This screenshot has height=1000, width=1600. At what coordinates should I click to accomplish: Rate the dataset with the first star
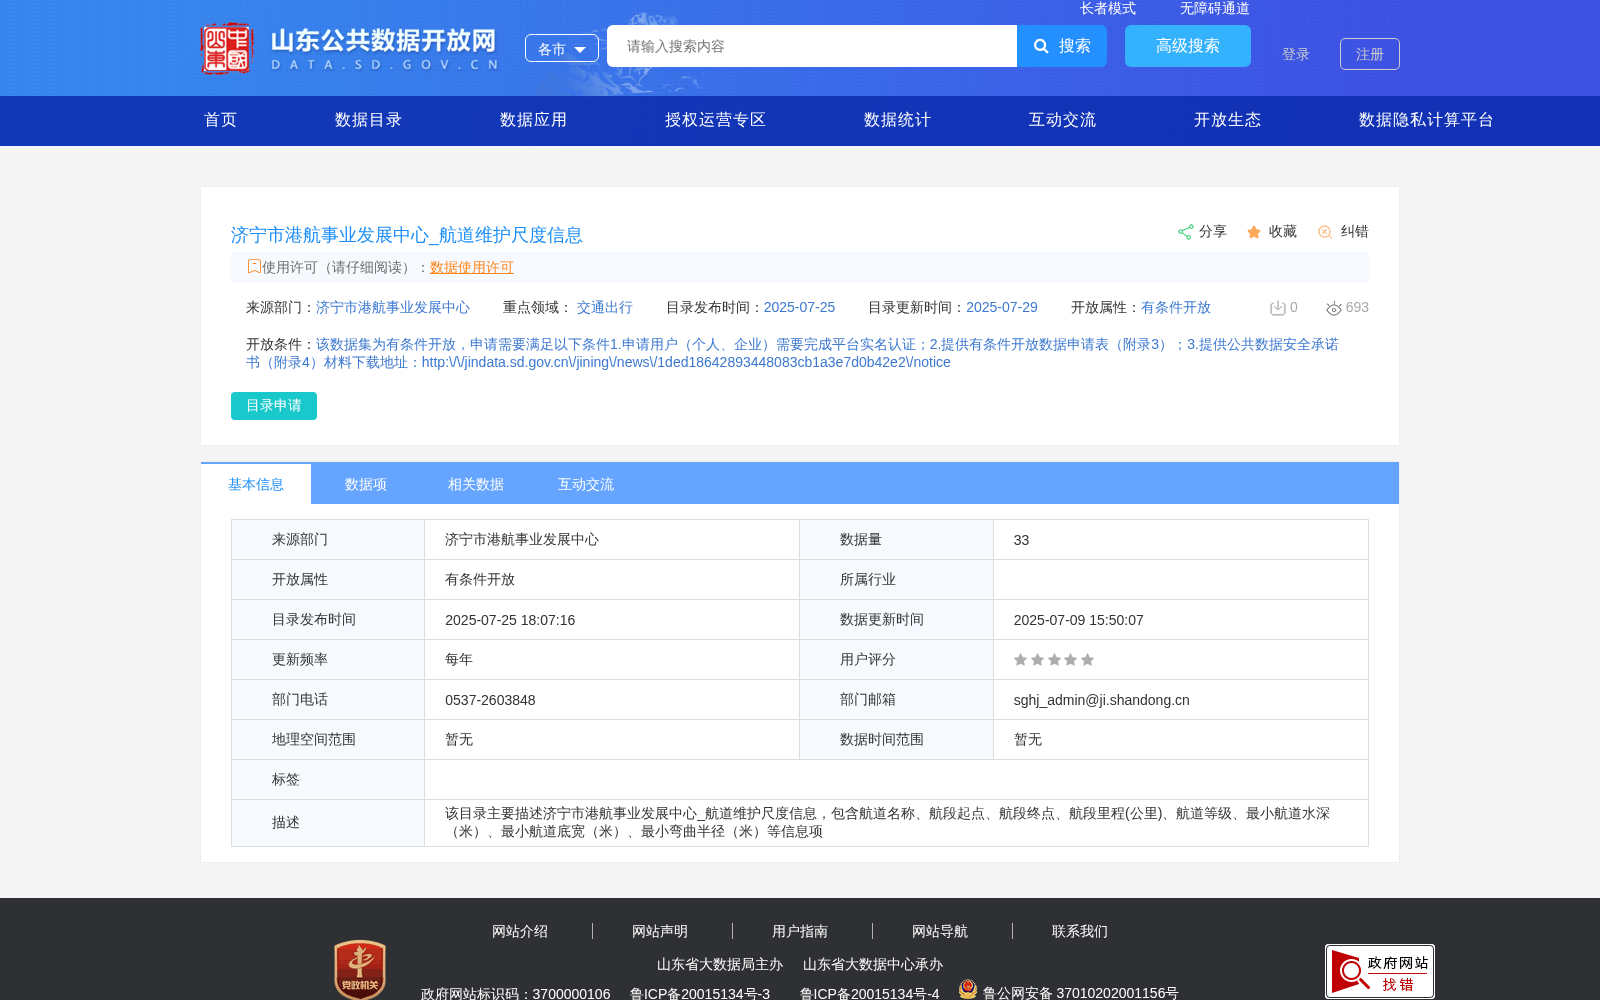point(1020,660)
